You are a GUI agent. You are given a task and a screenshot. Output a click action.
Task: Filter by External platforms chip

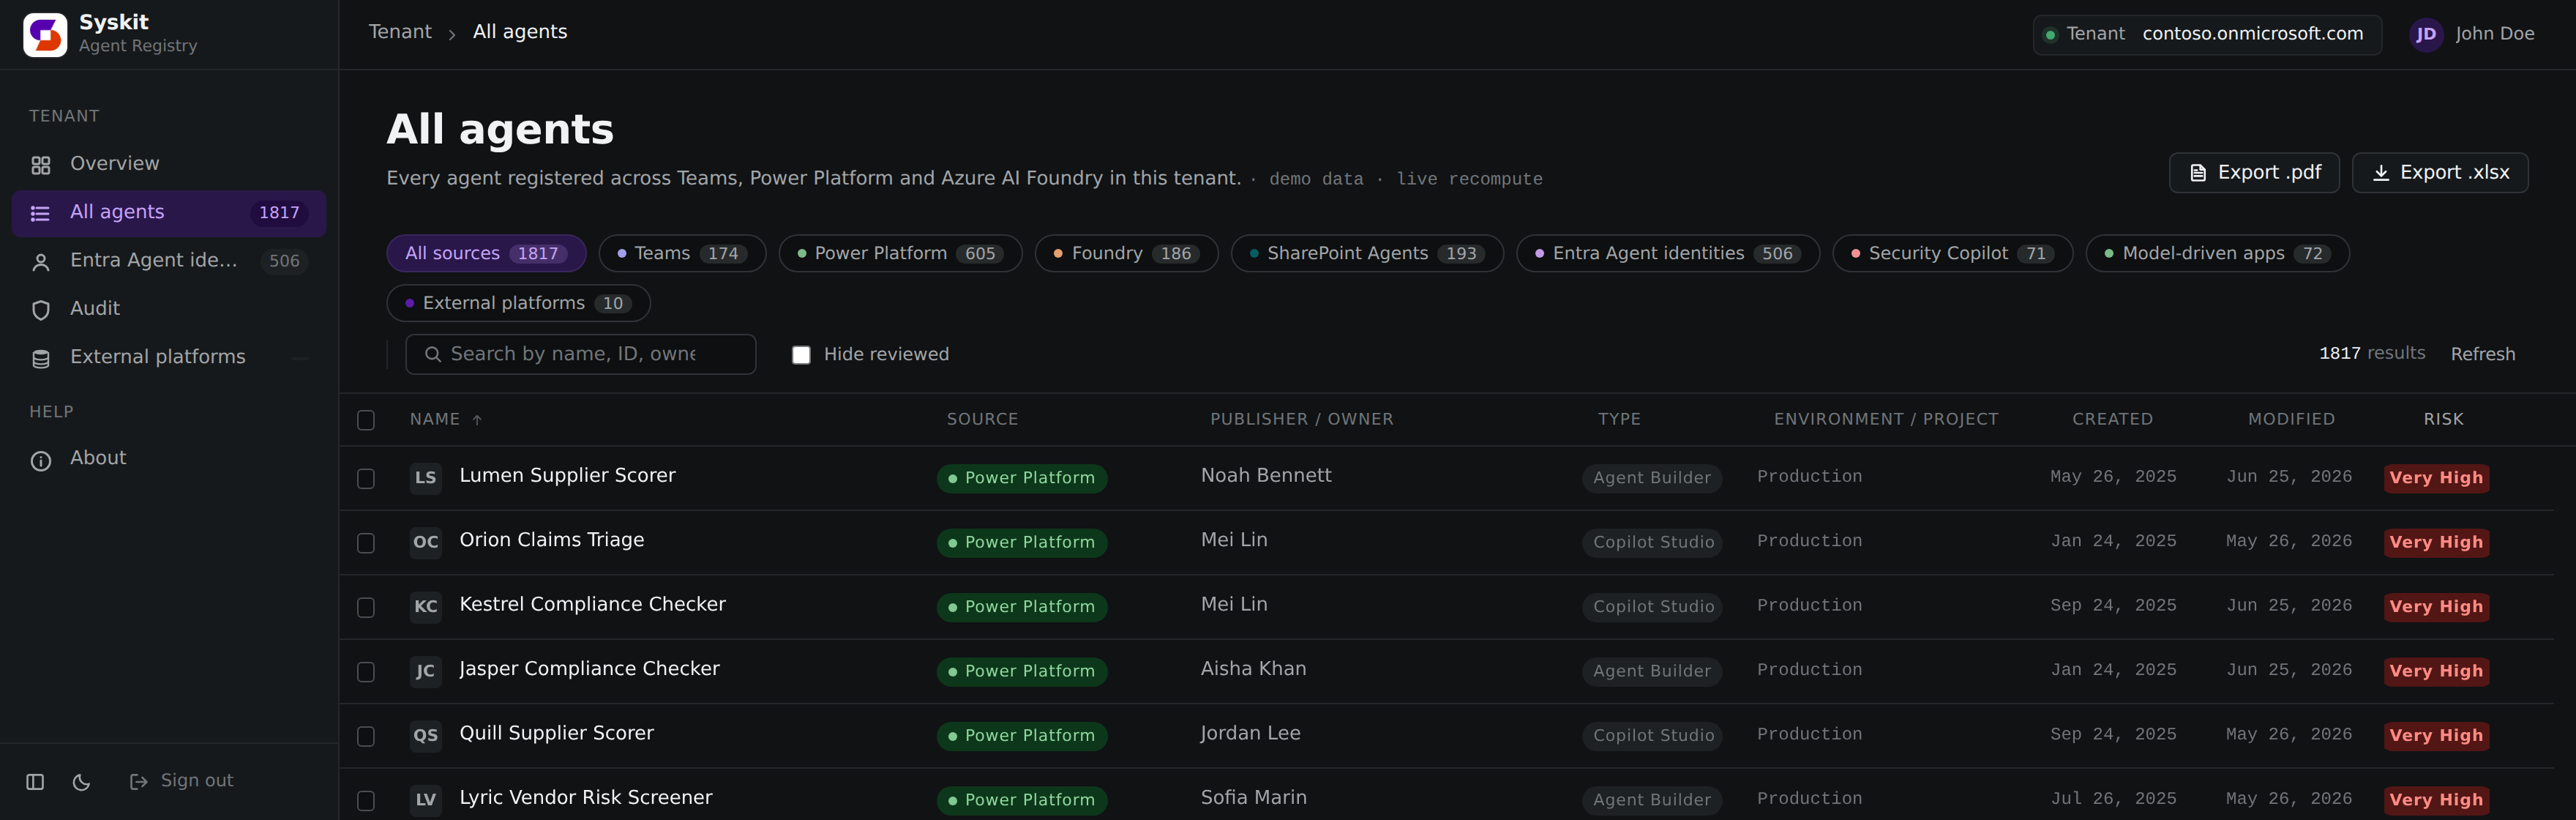coord(518,303)
